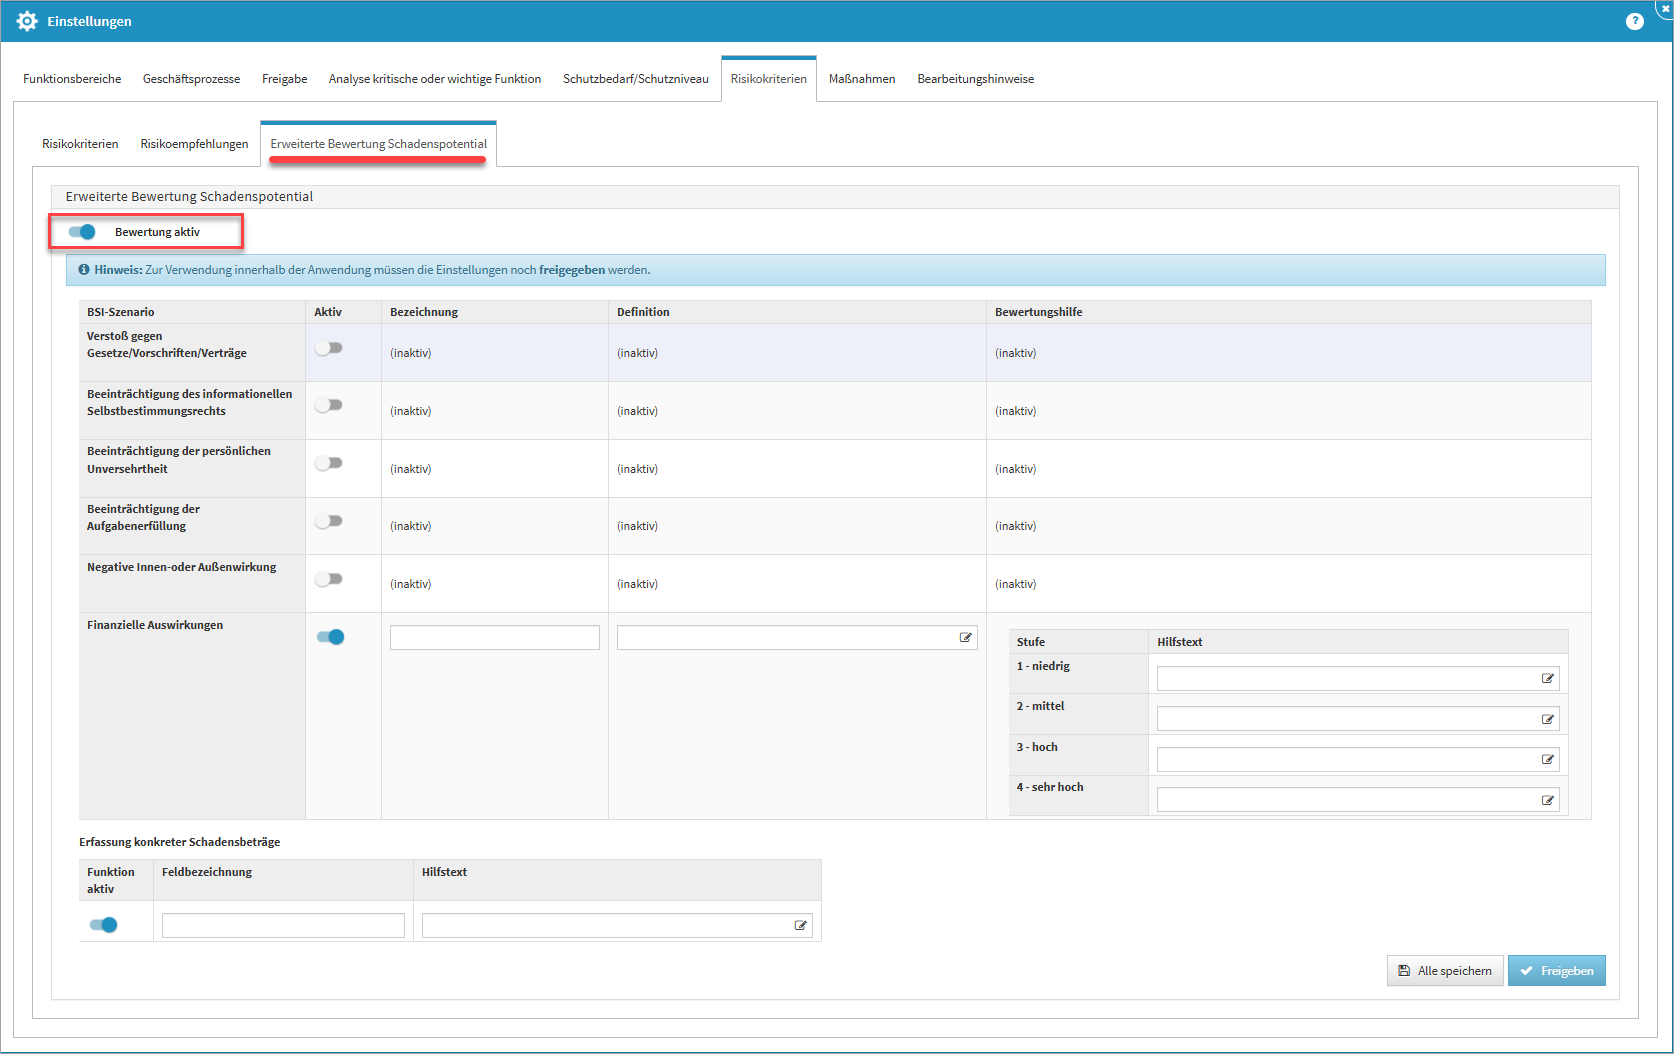The height and width of the screenshot is (1054, 1674).
Task: Open editor icon in Definition field
Action: [x=966, y=638]
